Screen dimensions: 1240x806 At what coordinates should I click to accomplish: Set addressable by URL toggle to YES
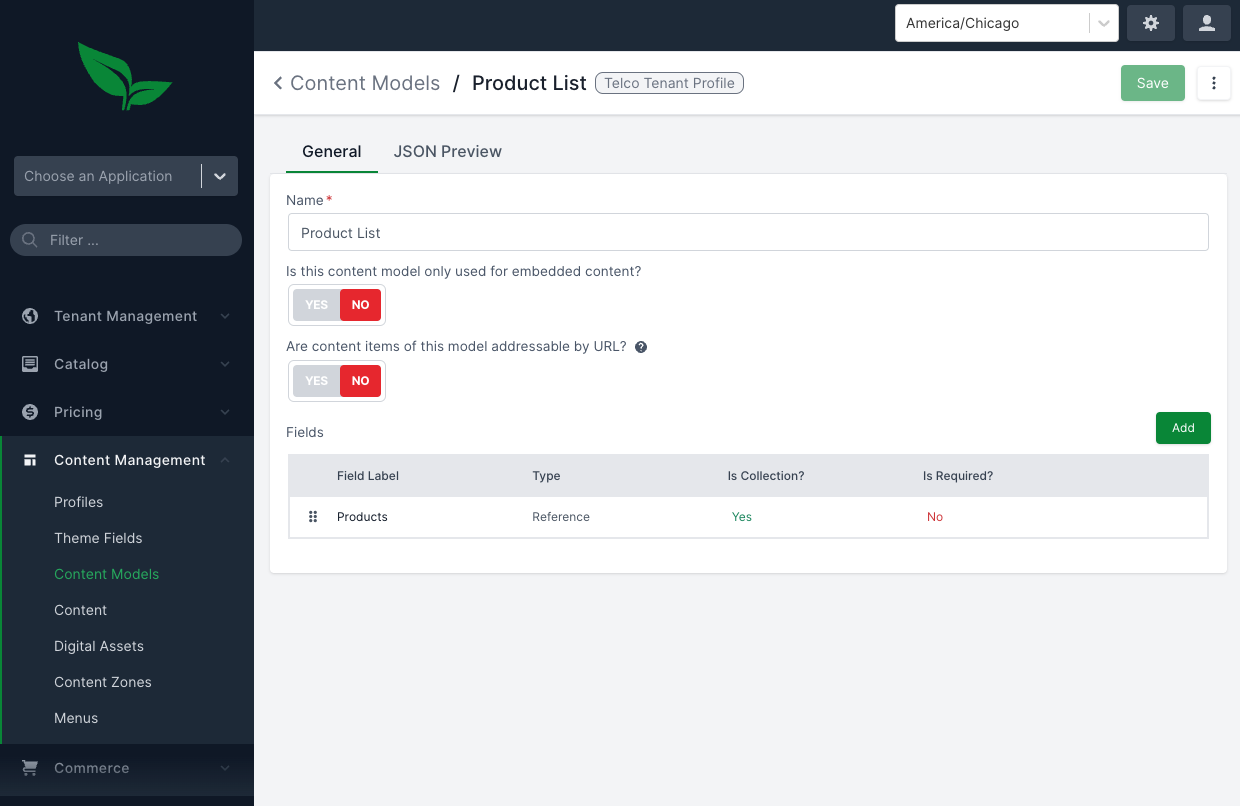point(317,381)
